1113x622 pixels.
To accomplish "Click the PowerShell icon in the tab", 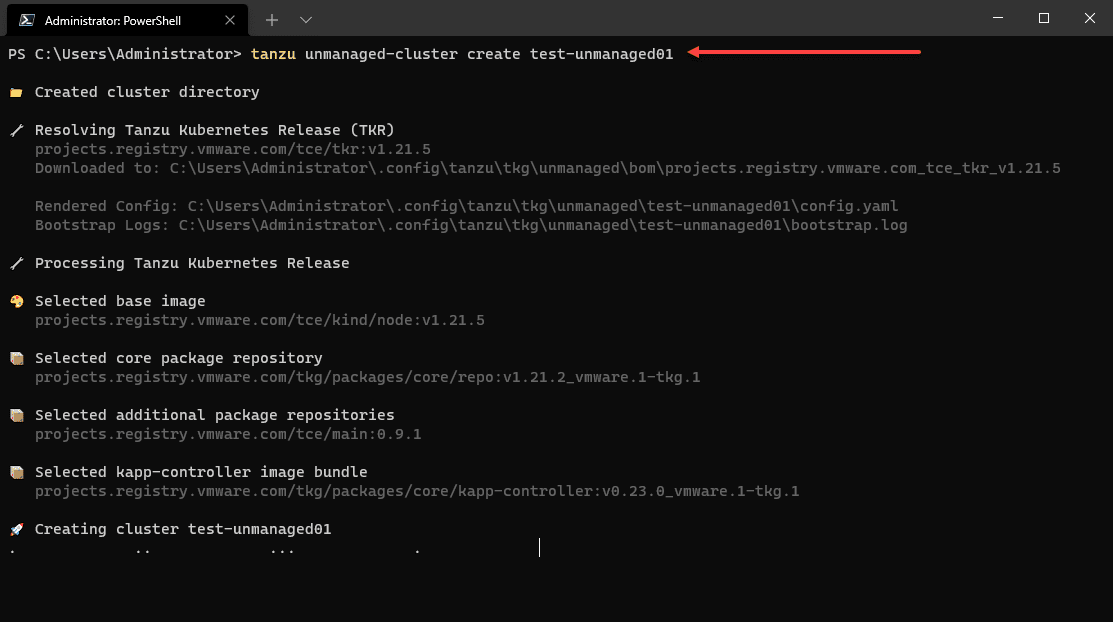I will [x=28, y=19].
